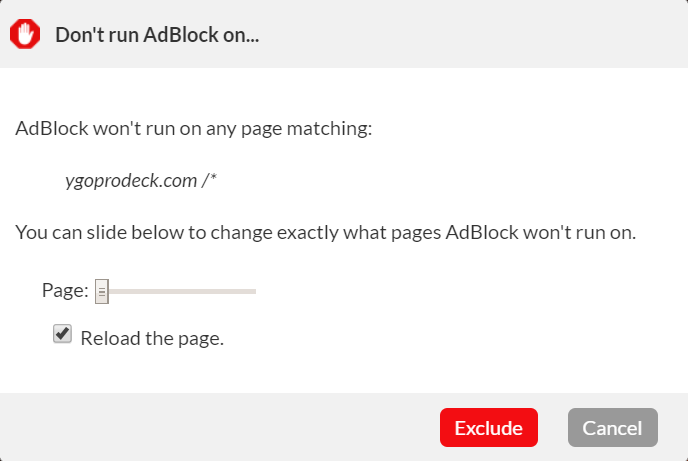Click the "Don't run AdBlock on..." title

(x=157, y=35)
